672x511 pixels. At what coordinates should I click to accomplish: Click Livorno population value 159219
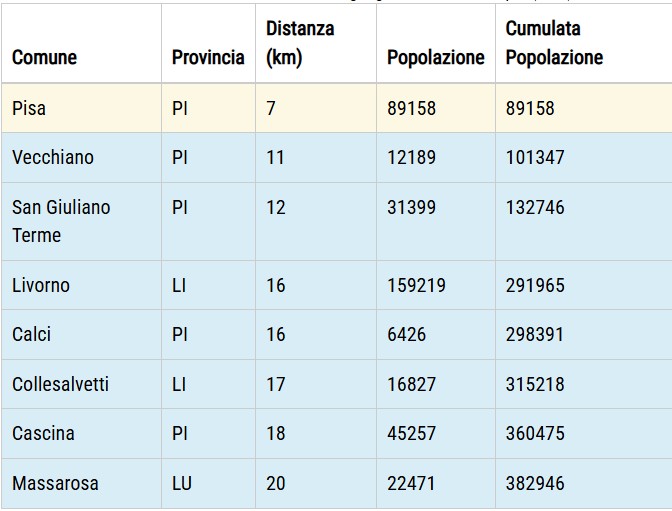(x=416, y=286)
